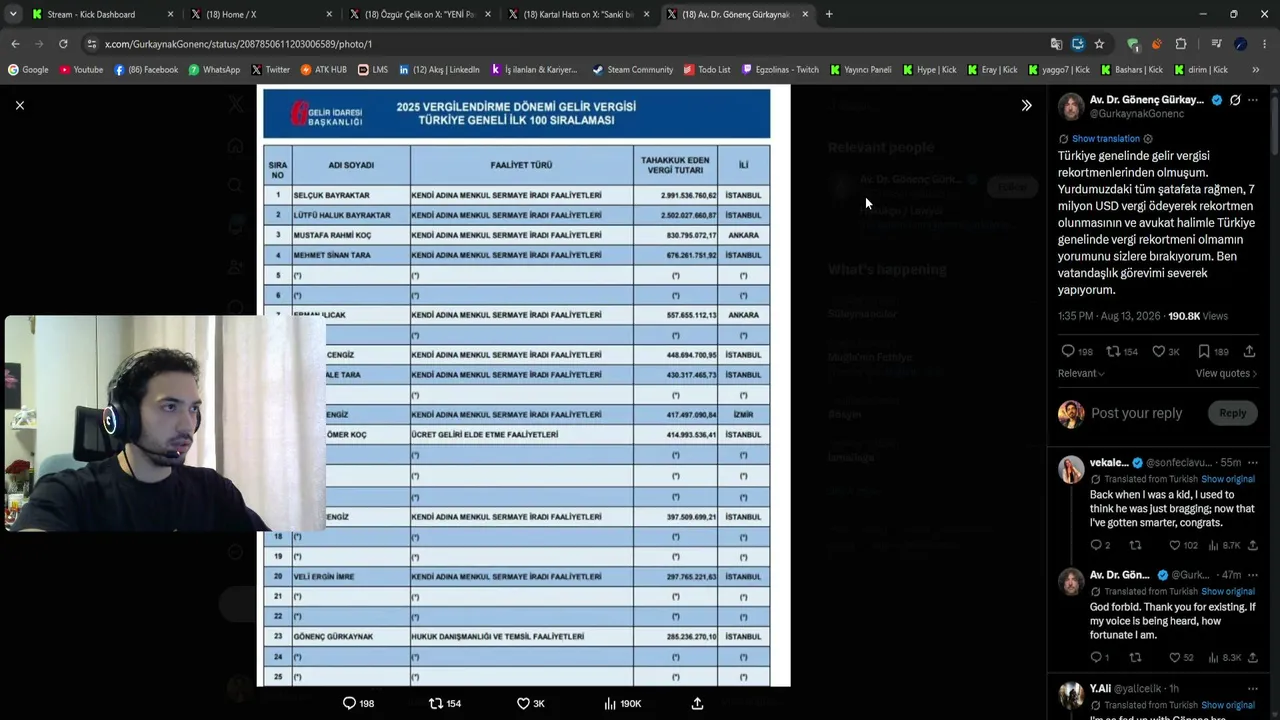Show more bookmarks overflow chevron
Viewport: 1280px width, 720px height.
click(1256, 70)
